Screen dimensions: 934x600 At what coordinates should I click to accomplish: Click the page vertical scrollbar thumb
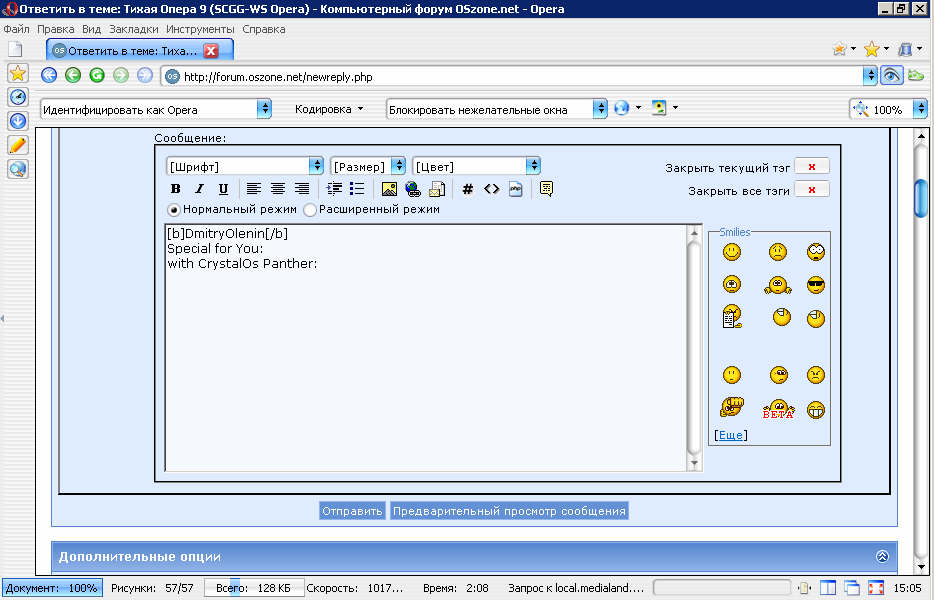pyautogui.click(x=921, y=197)
